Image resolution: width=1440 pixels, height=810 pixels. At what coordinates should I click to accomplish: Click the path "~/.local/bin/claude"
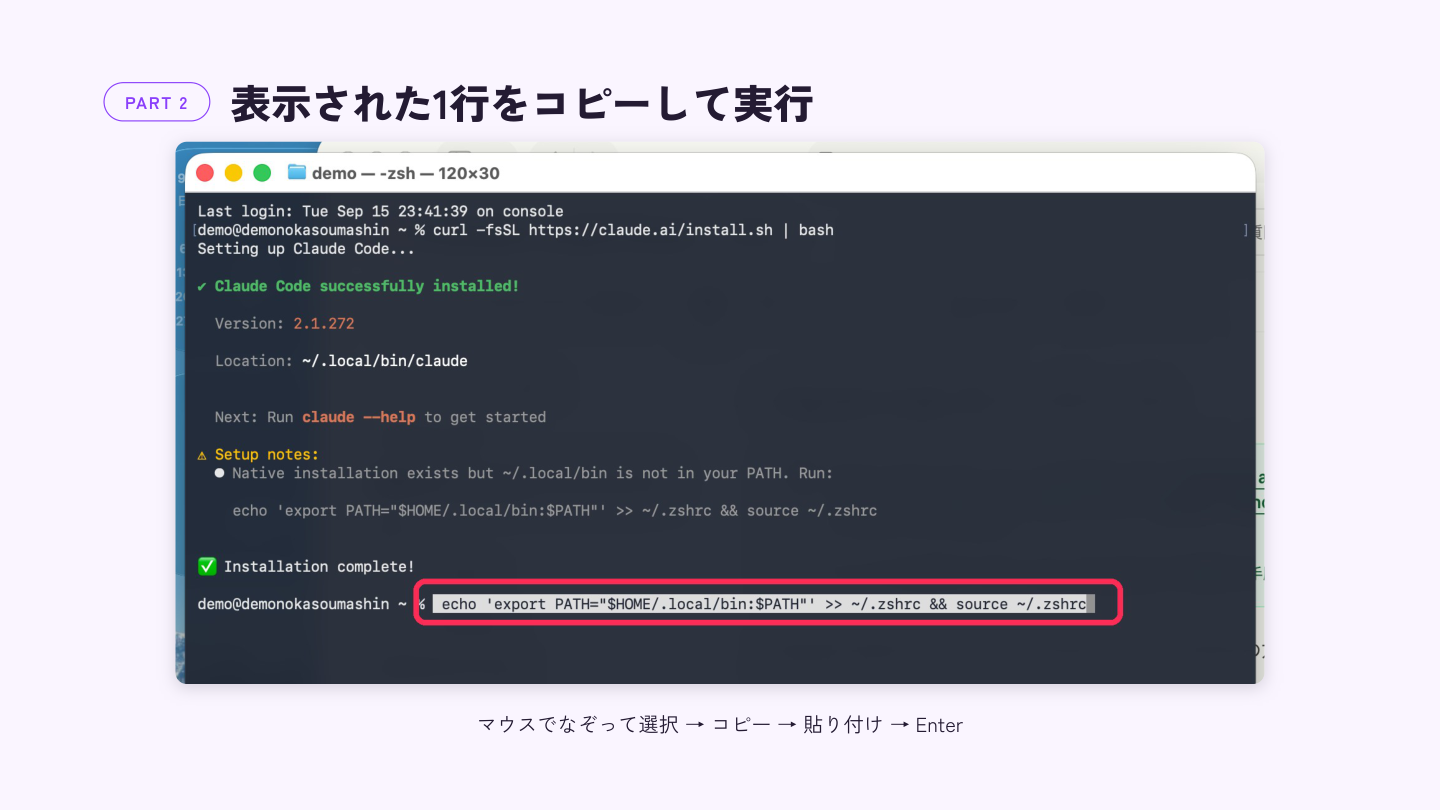(x=385, y=361)
